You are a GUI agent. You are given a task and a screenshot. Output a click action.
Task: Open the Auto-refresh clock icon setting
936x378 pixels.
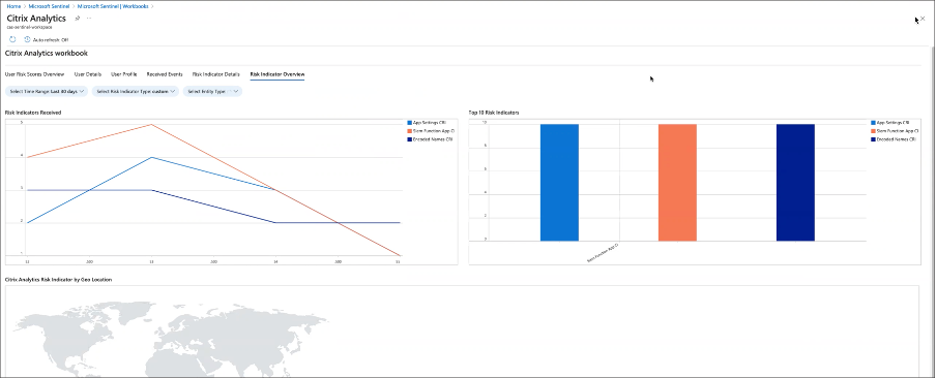27,39
